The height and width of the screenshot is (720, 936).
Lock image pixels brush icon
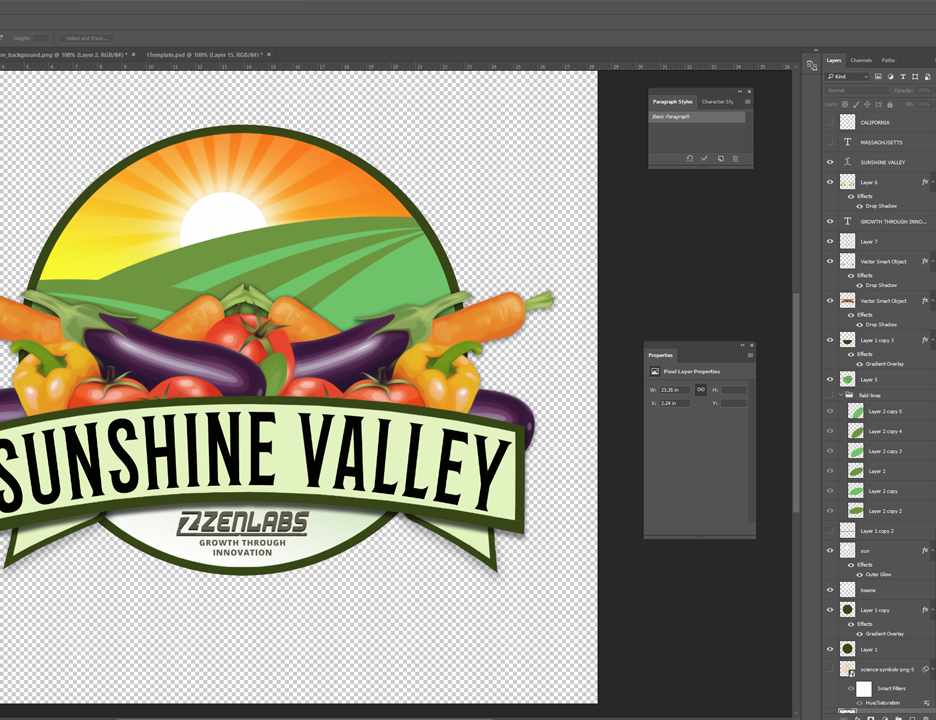tap(856, 104)
